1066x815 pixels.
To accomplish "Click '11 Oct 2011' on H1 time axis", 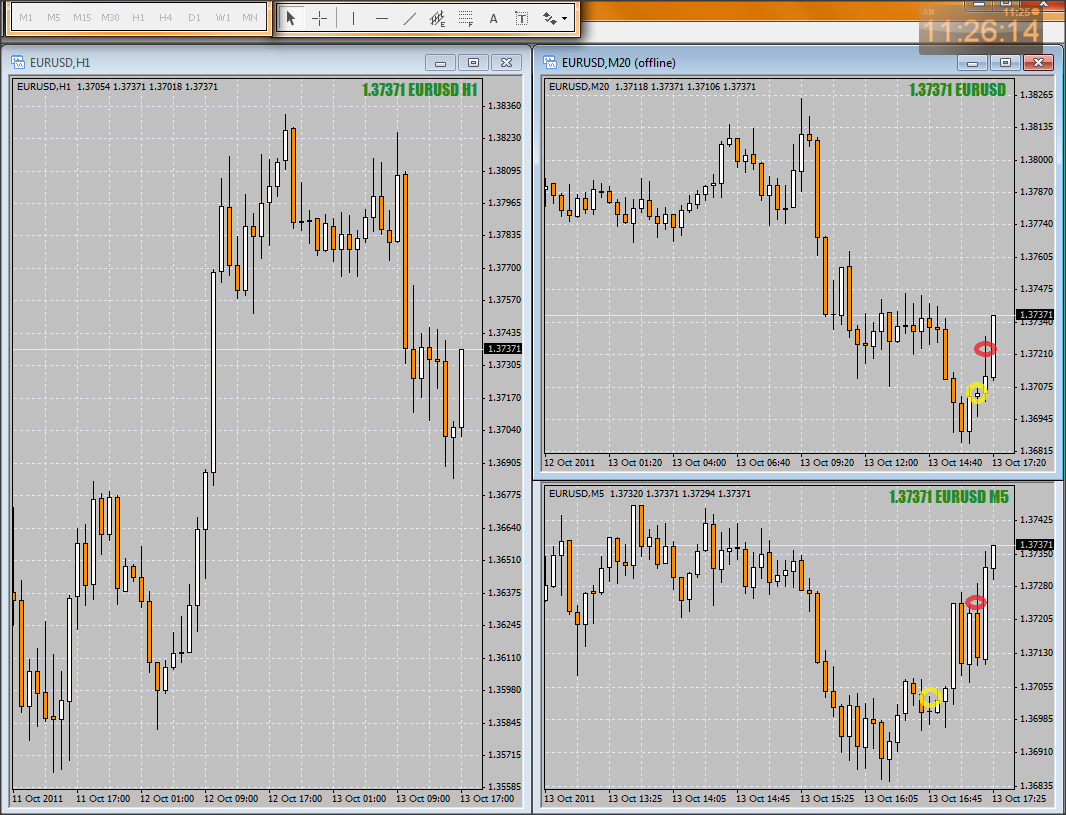I will click(x=37, y=799).
